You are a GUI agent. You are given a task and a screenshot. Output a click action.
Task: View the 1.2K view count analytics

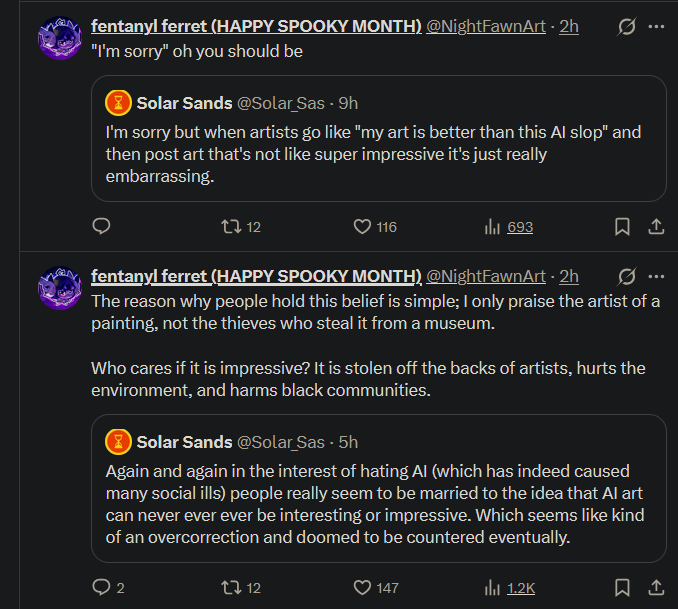pos(509,588)
